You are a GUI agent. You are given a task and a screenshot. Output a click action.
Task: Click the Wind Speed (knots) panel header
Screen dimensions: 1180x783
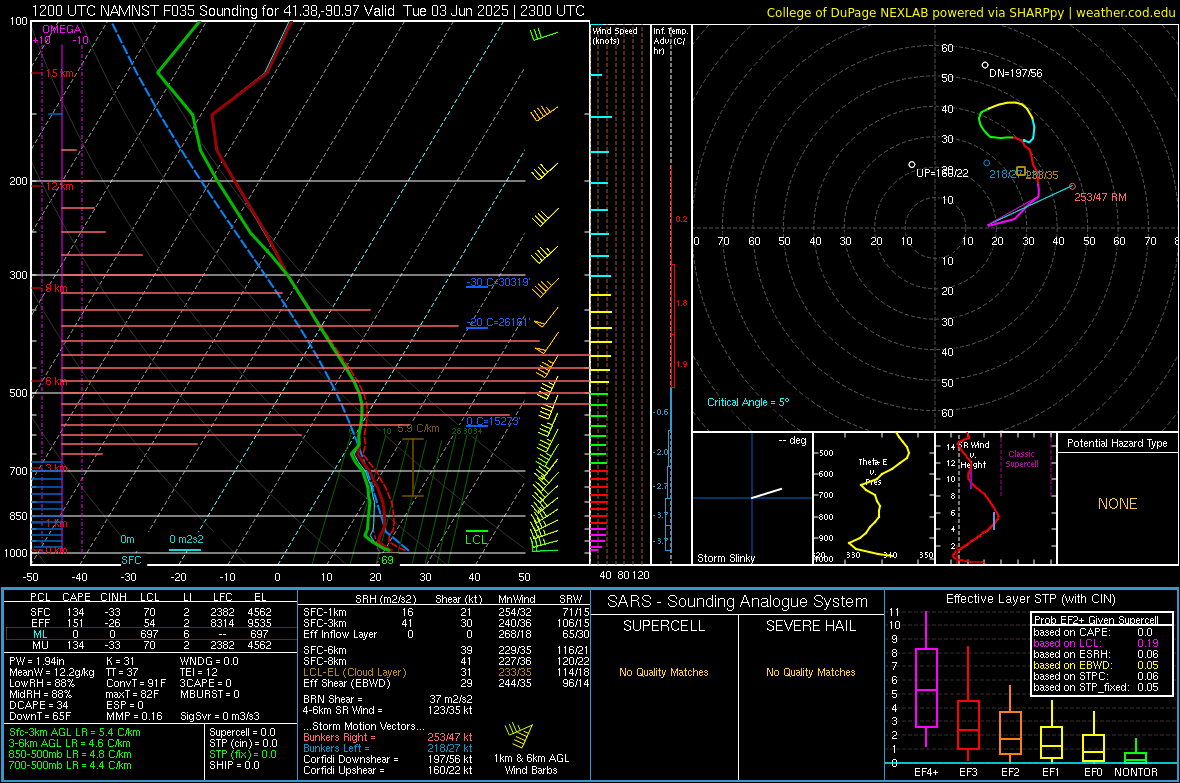(615, 36)
